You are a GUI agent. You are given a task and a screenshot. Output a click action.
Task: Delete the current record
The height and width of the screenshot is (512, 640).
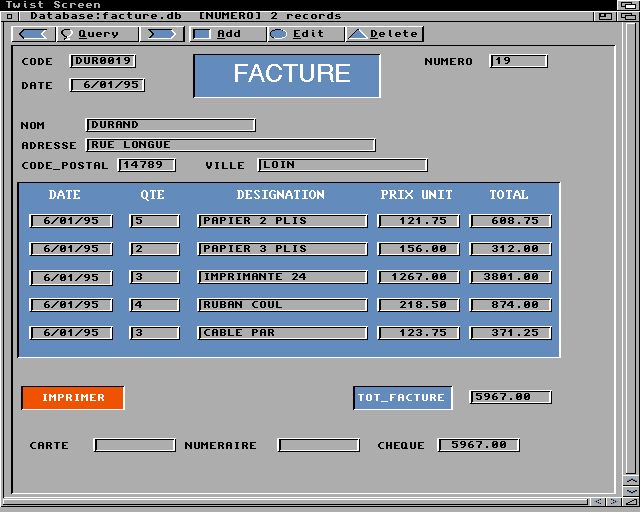coord(384,34)
